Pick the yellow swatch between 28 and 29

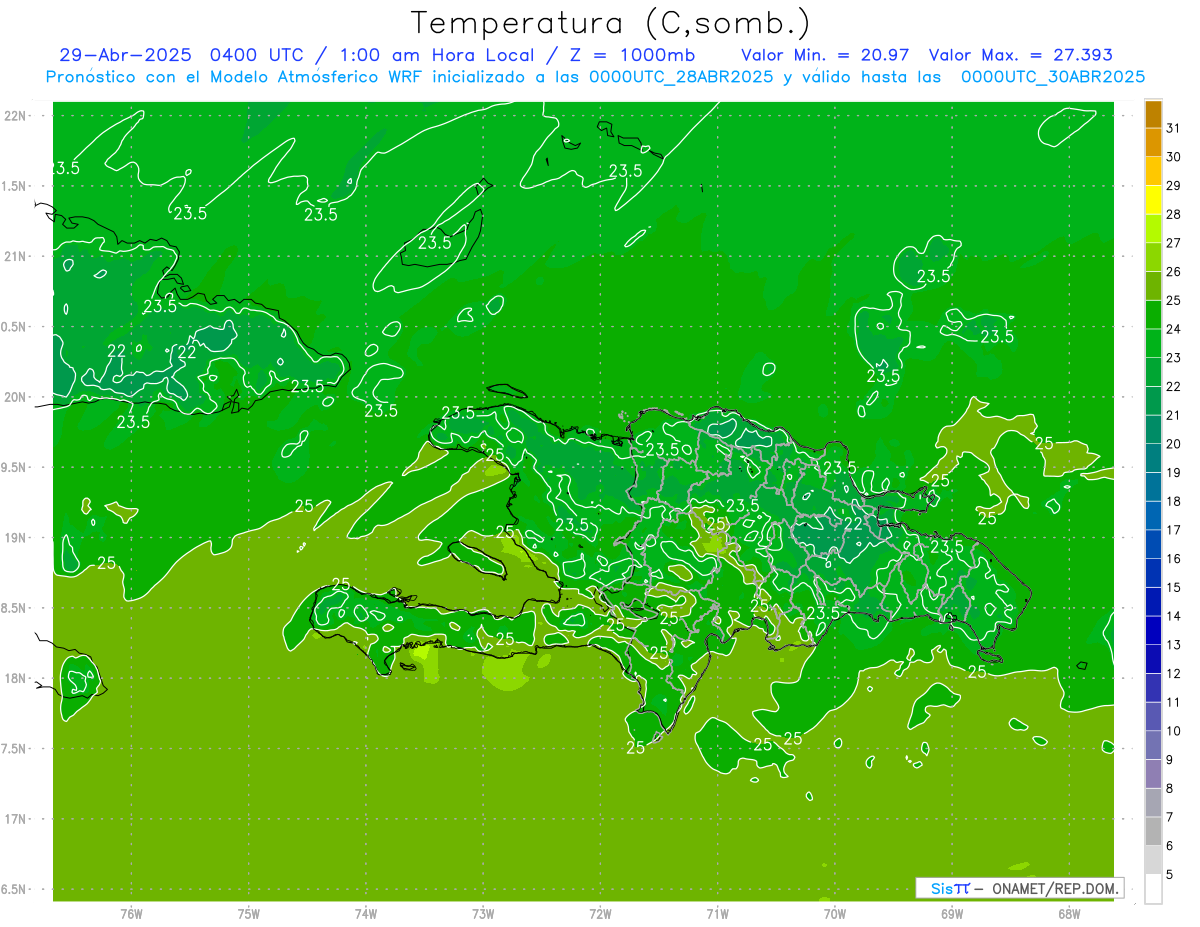1153,200
